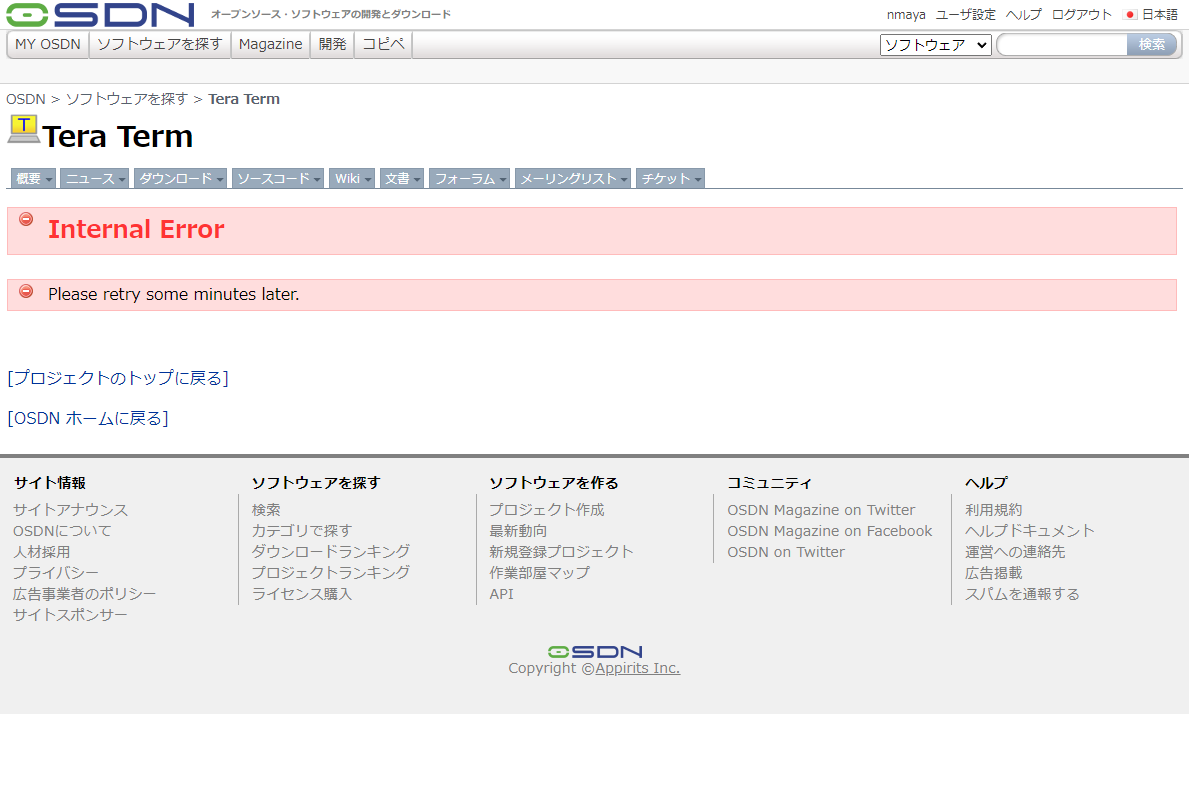Open ヘルプドキュメント footer link
Viewport: 1189px width, 794px height.
(1030, 531)
